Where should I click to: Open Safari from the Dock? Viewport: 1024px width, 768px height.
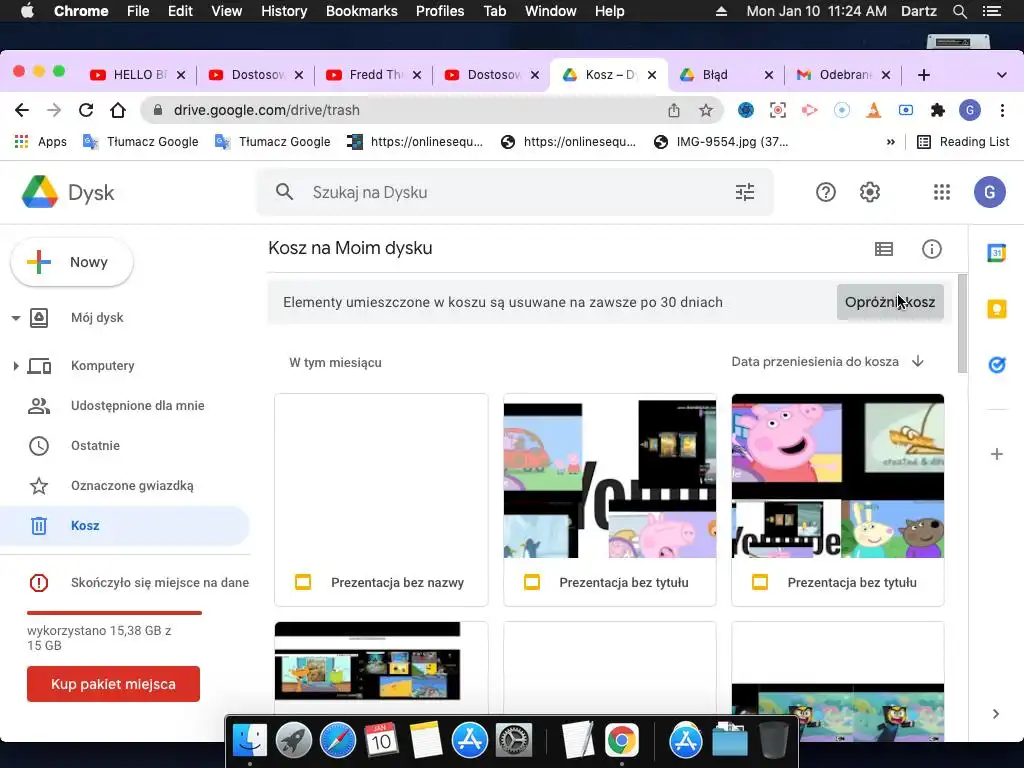click(337, 740)
